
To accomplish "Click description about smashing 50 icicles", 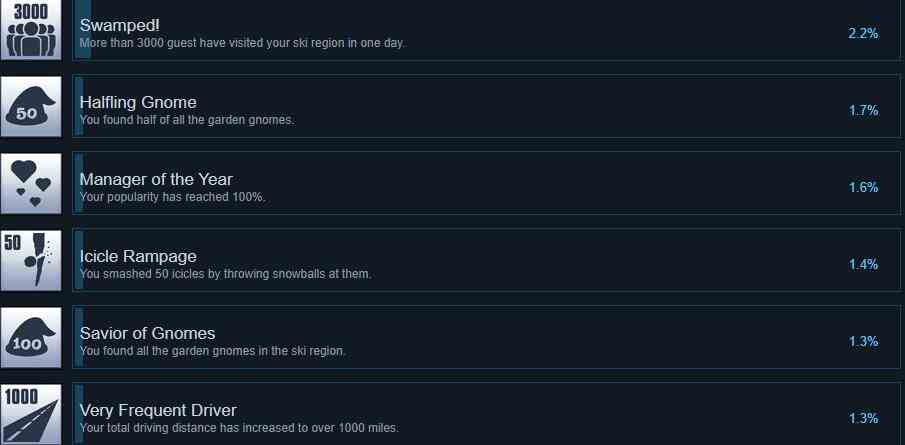I will (x=225, y=274).
